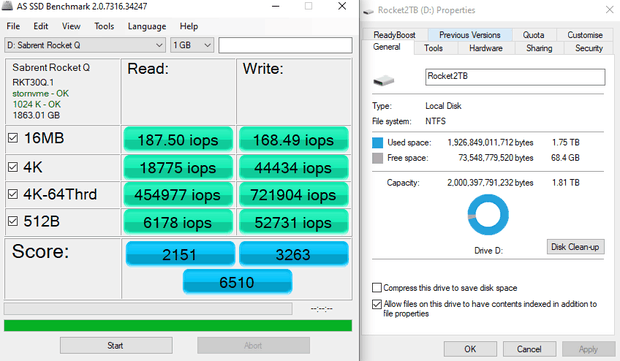This screenshot has width=620, height=361.
Task: Open the File menu
Action: coord(13,26)
